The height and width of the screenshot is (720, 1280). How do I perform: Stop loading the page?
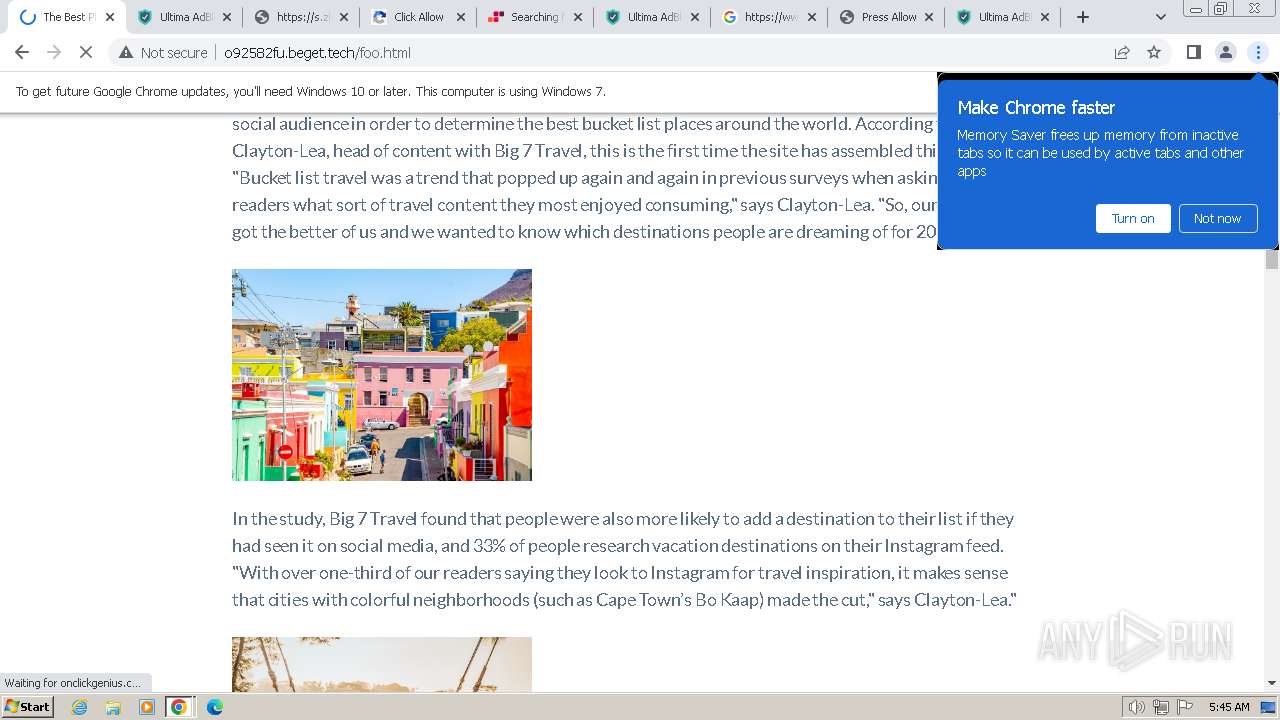click(86, 52)
